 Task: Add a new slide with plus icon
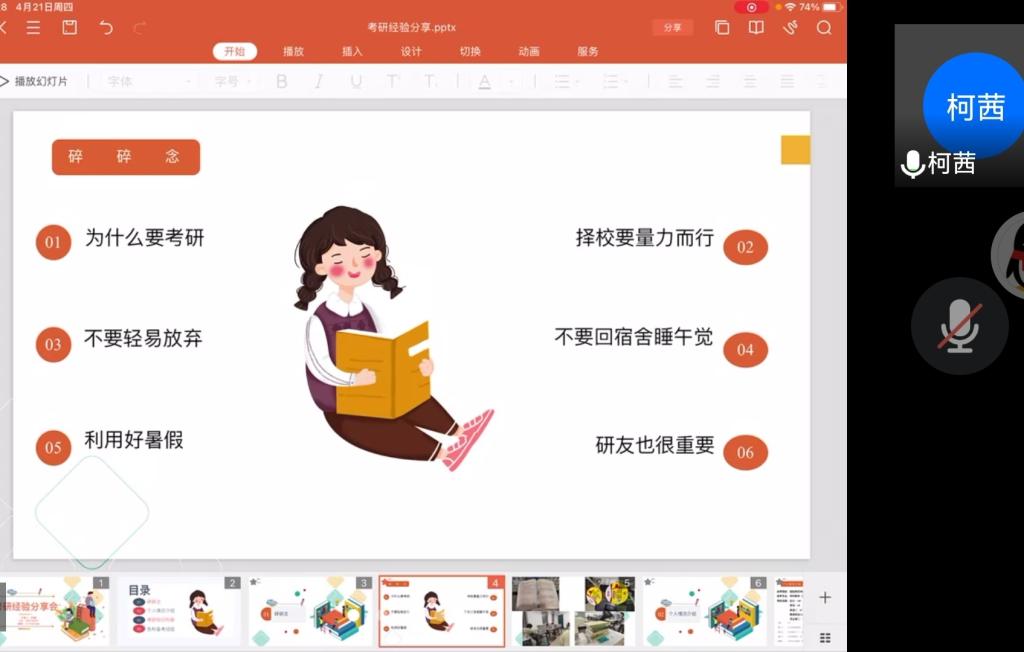click(825, 598)
